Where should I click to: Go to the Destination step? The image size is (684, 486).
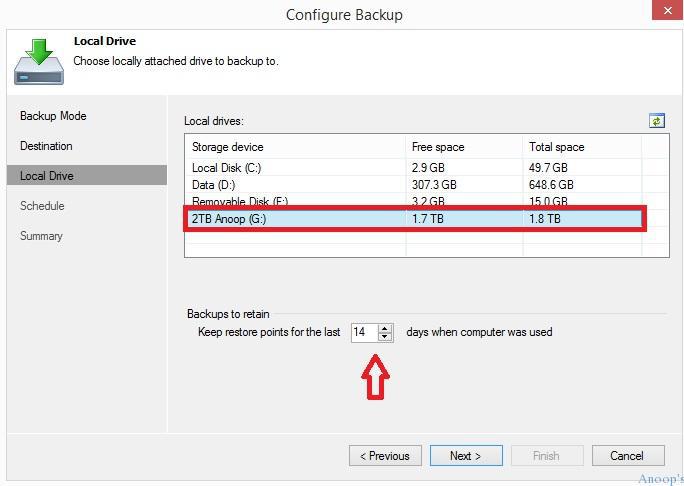tap(46, 146)
